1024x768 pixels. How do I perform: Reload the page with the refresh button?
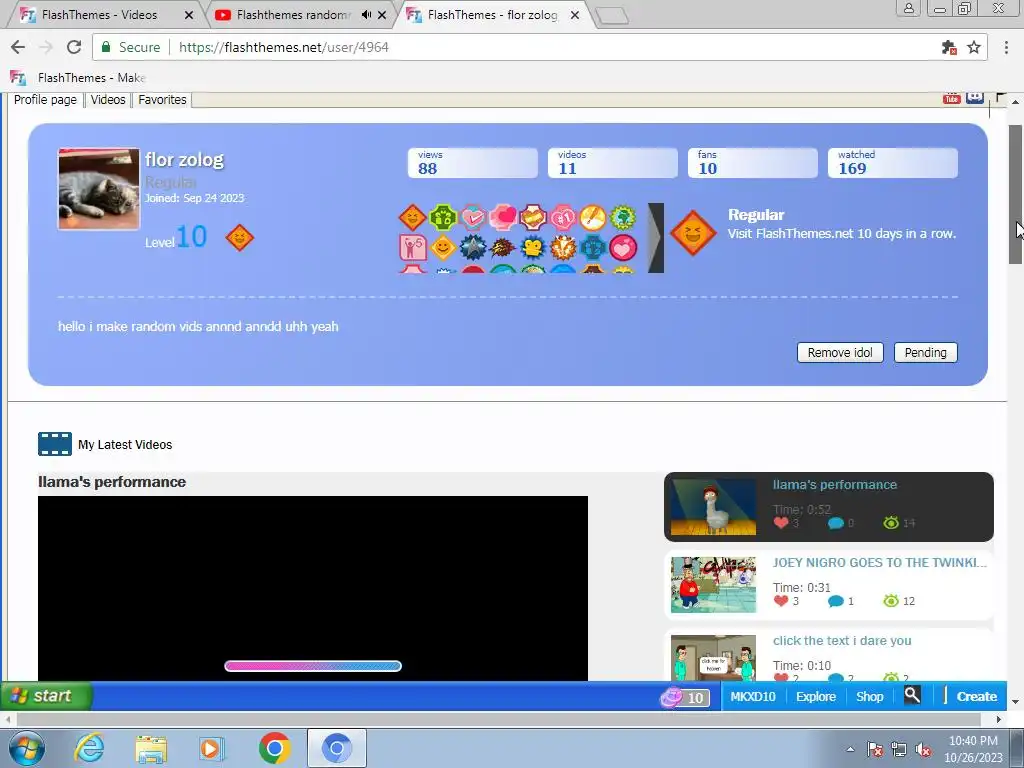click(x=74, y=47)
